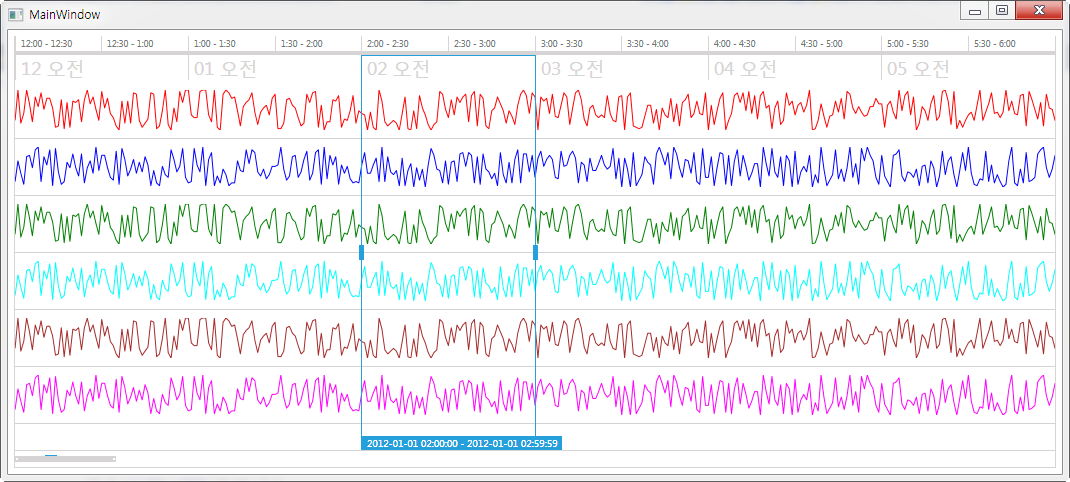Click the horizontal scrollbar thumb at bottom
This screenshot has height=482, width=1070.
point(66,459)
